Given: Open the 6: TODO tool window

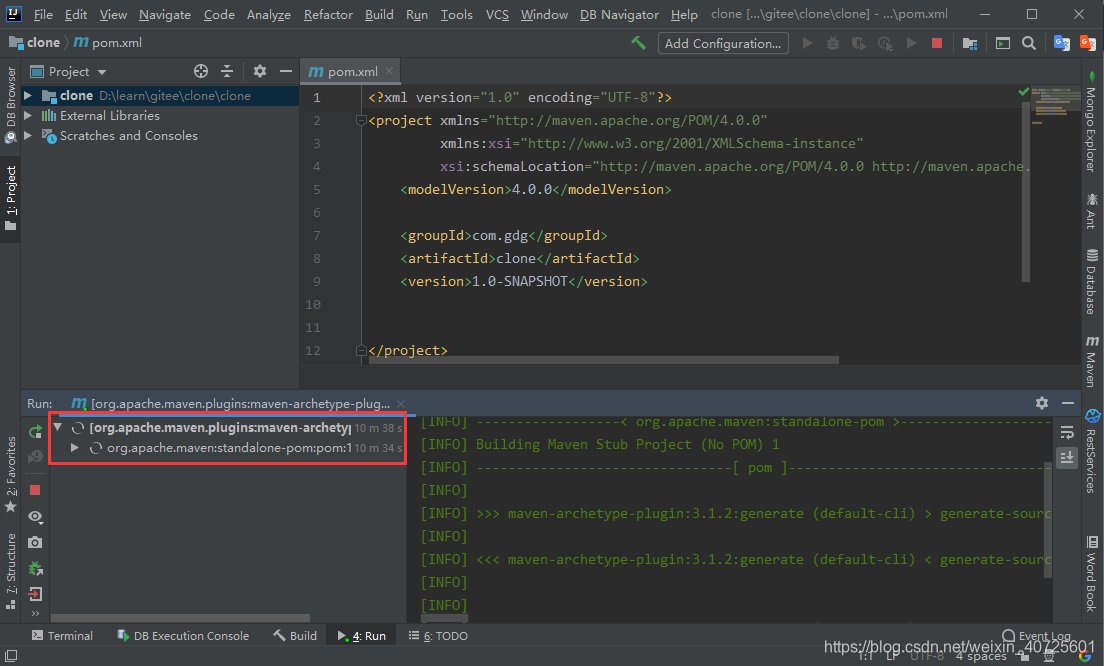Looking at the screenshot, I should point(438,636).
